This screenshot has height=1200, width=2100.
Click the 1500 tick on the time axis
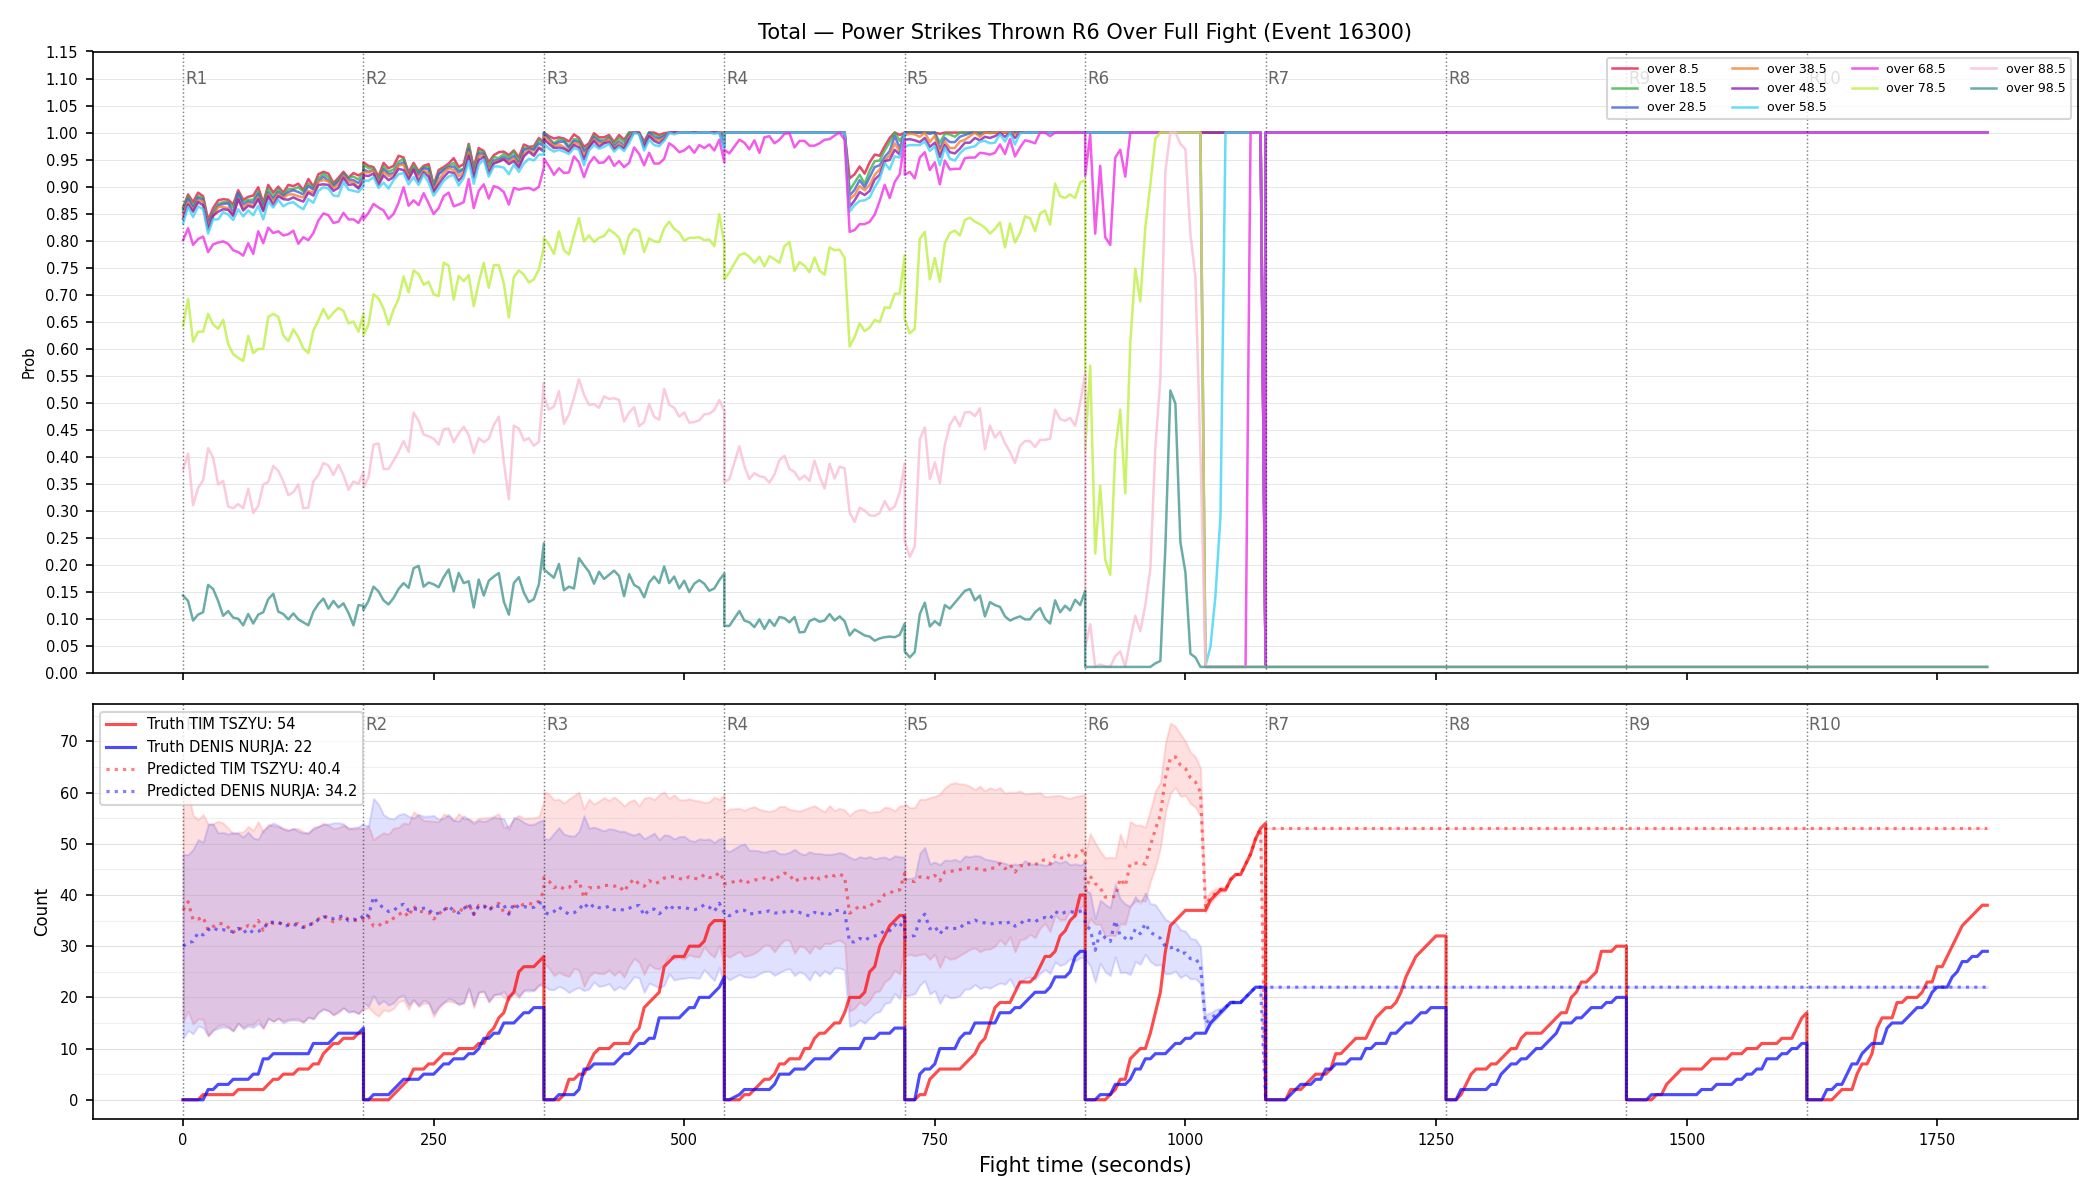pyautogui.click(x=1687, y=1139)
